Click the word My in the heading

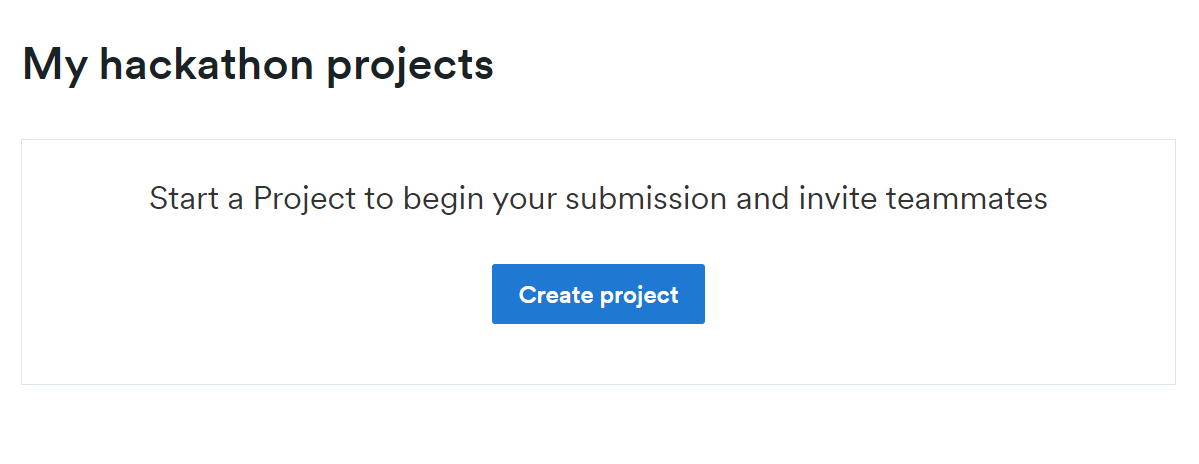(54, 66)
